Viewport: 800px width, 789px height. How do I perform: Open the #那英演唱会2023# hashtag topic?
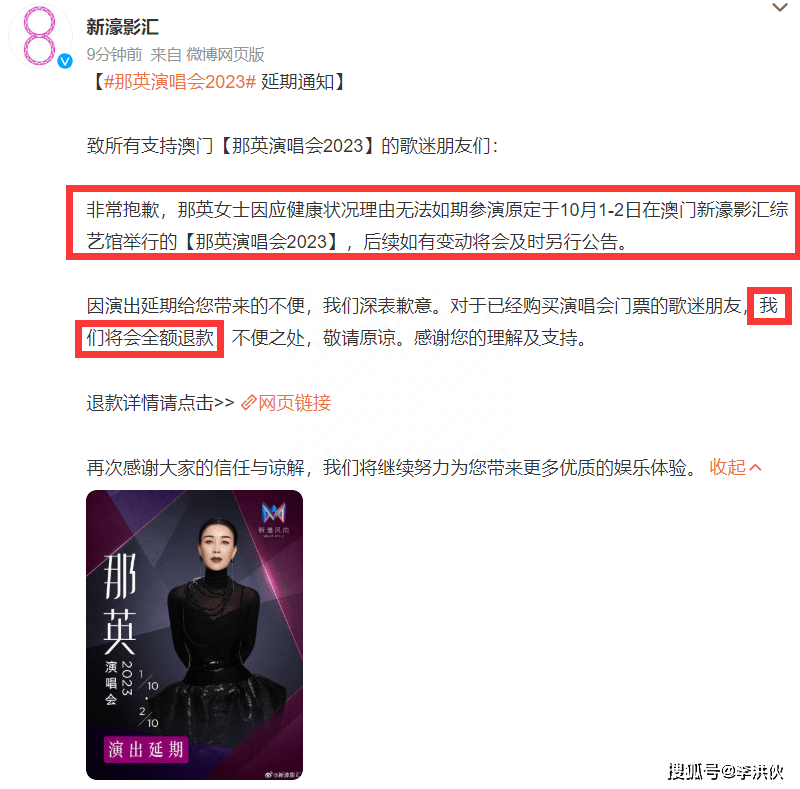coord(179,82)
